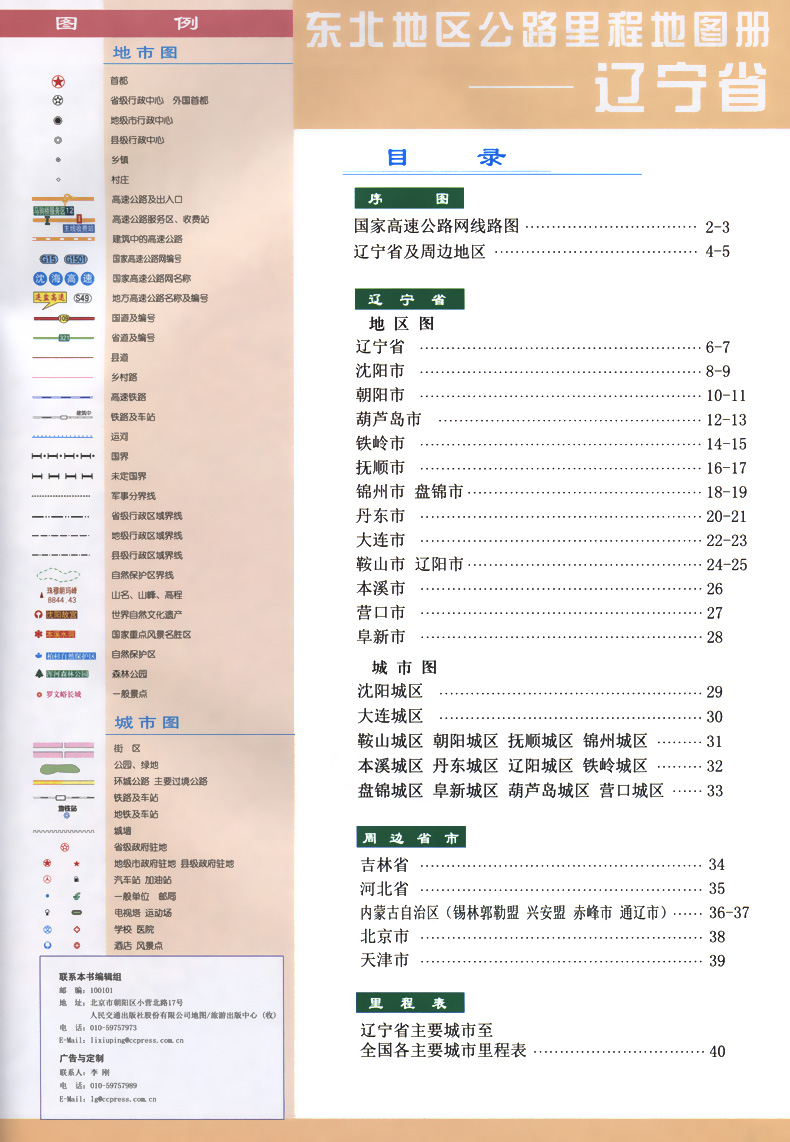Click the 周边省市 green section header
This screenshot has height=1142, width=790.
[x=411, y=838]
